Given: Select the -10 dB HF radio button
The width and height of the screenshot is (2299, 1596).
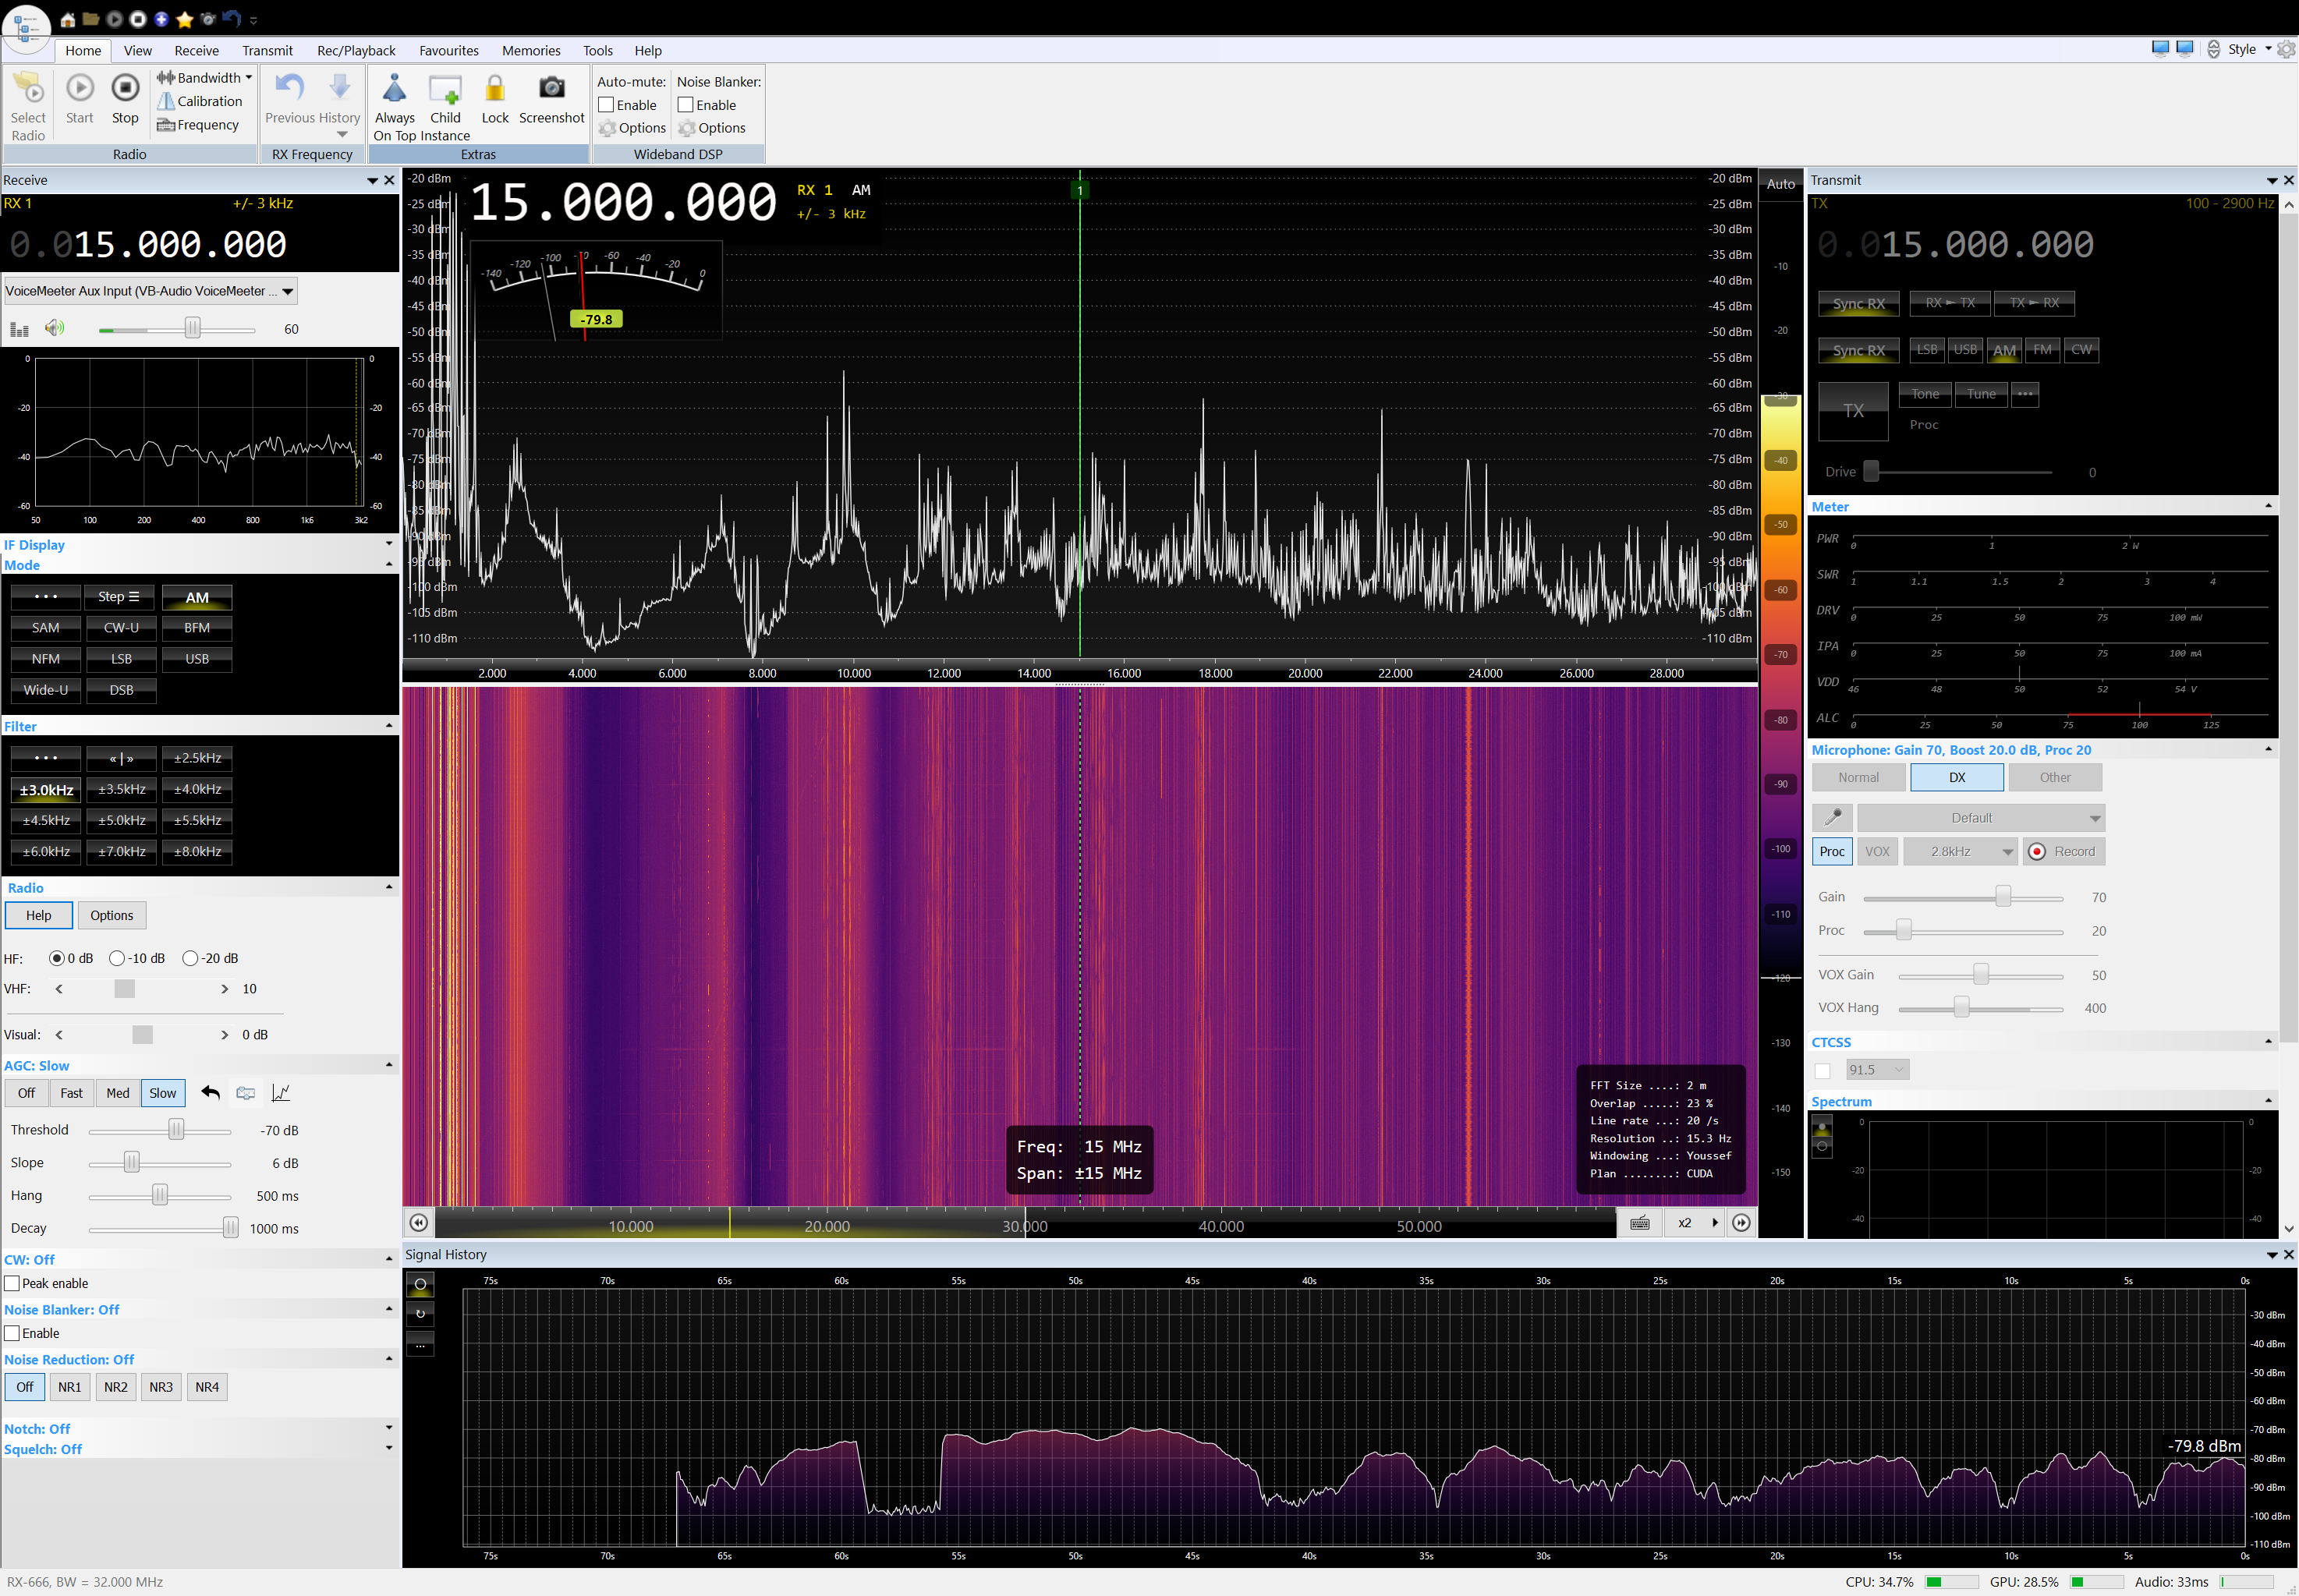Looking at the screenshot, I should pos(117,958).
